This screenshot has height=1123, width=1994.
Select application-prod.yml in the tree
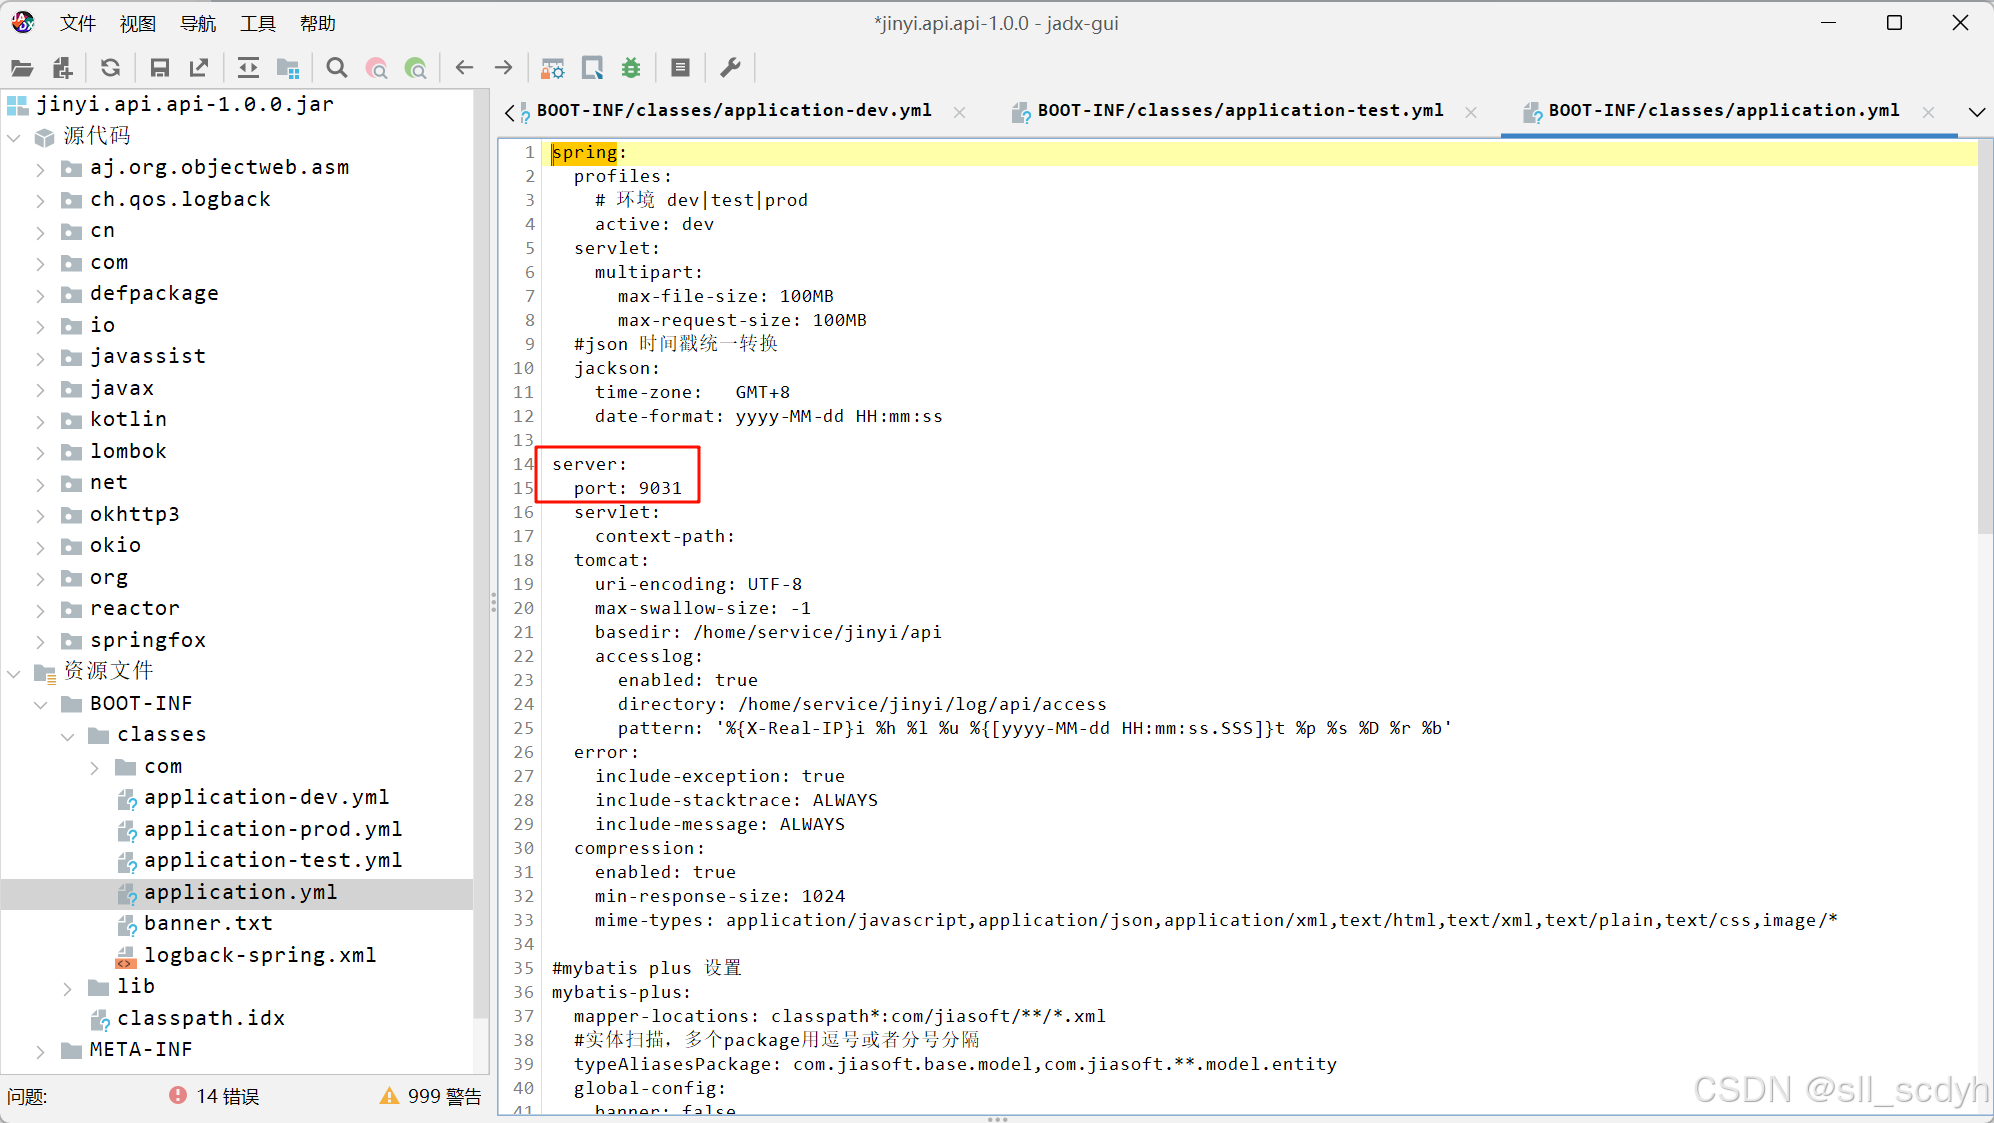(x=272, y=829)
